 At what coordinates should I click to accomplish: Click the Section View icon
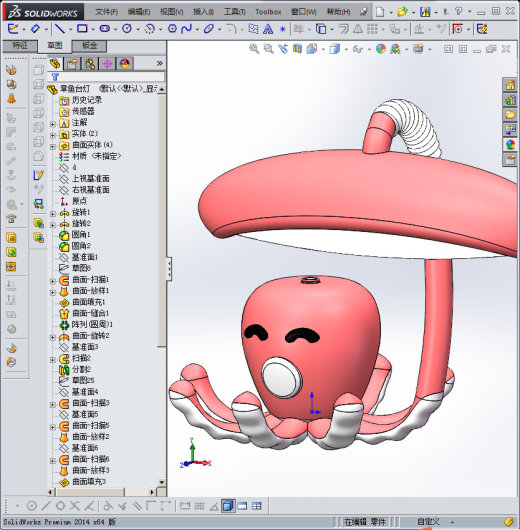point(297,49)
